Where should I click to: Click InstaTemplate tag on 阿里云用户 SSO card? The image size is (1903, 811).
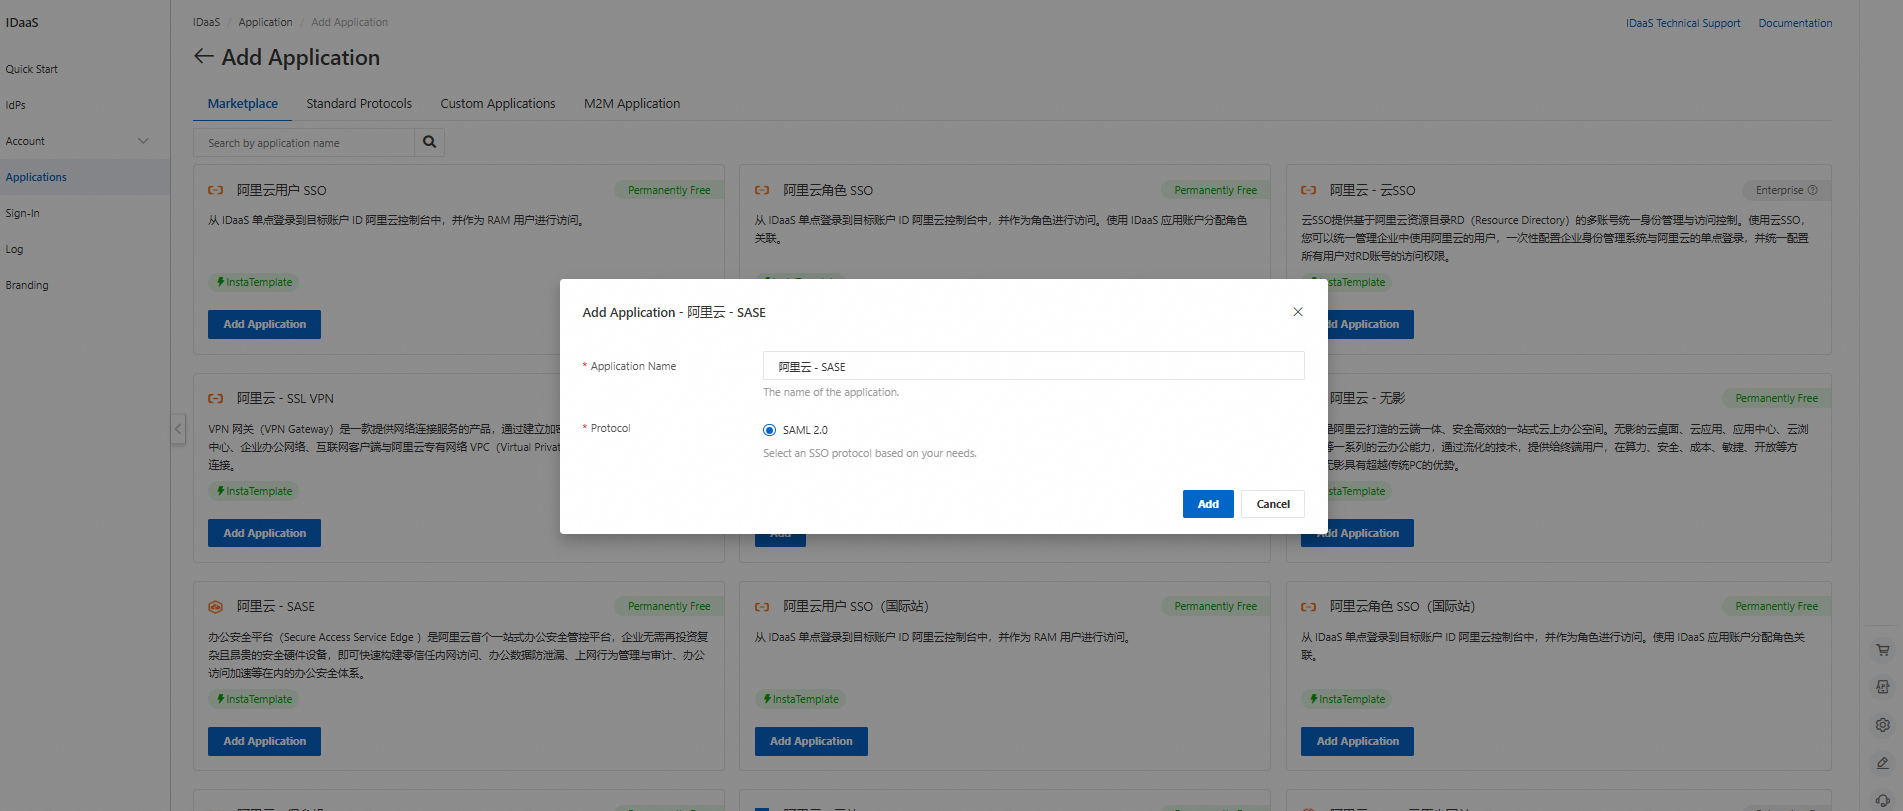click(254, 282)
